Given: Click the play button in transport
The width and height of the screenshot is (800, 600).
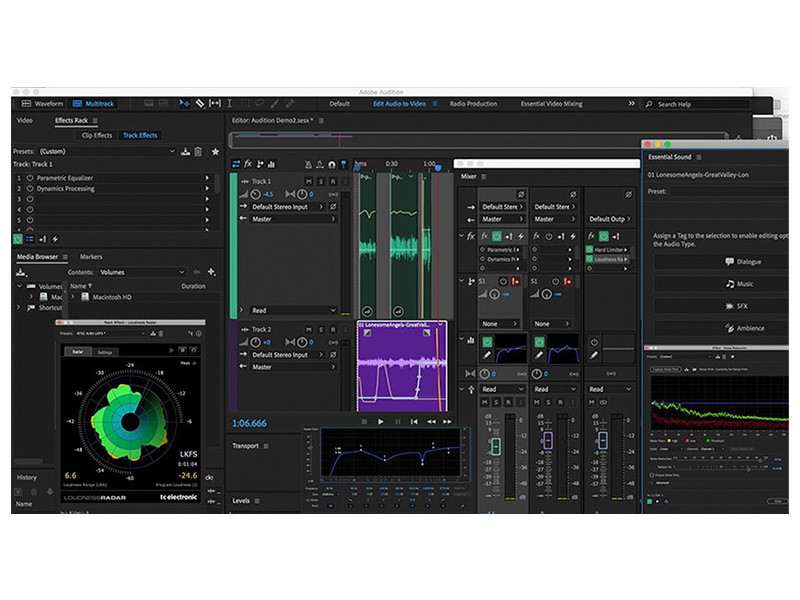Looking at the screenshot, I should (380, 421).
